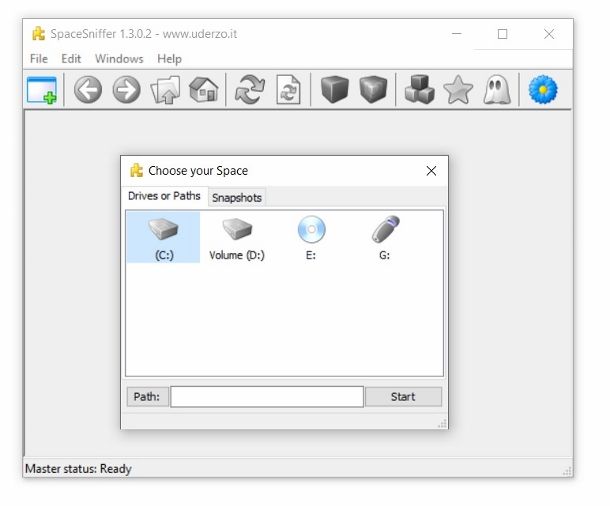Select the G: USB flash drive
610x506 pixels.
[385, 237]
